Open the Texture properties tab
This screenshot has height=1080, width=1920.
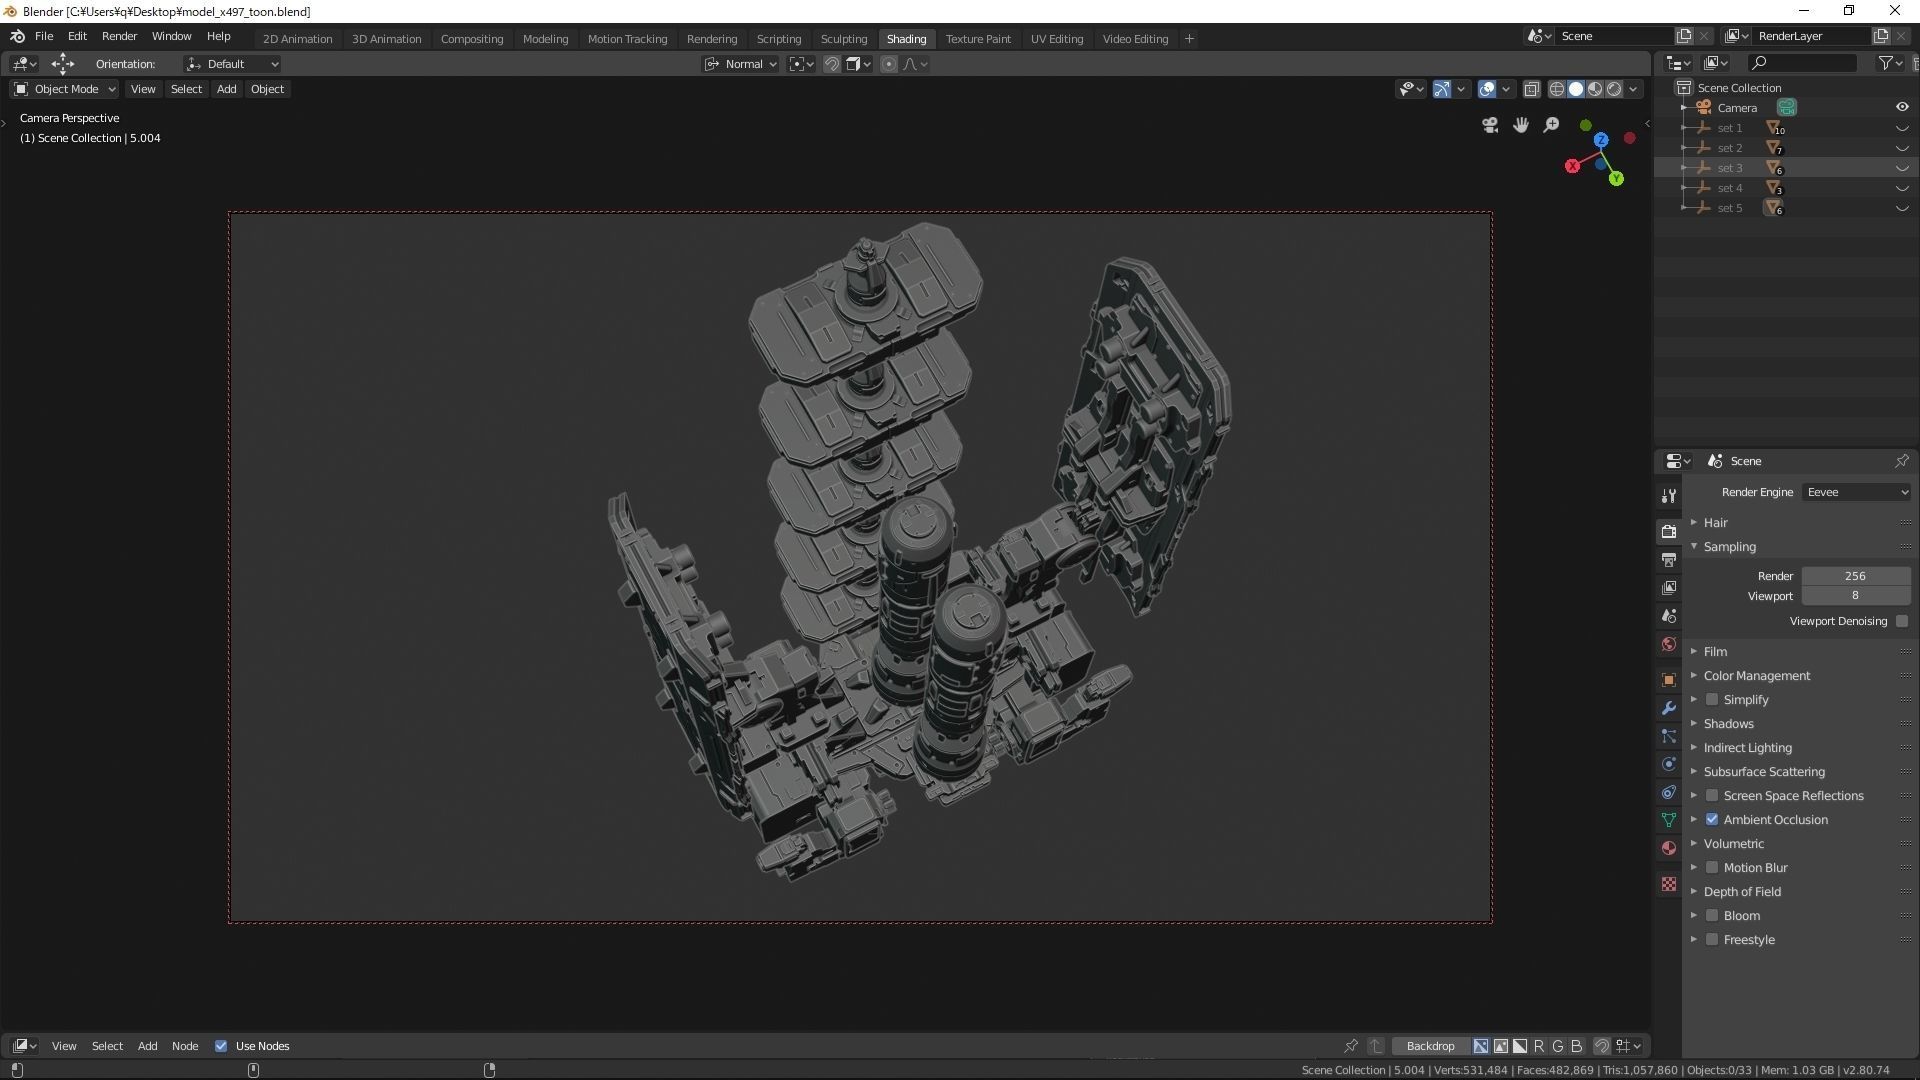click(x=1668, y=884)
